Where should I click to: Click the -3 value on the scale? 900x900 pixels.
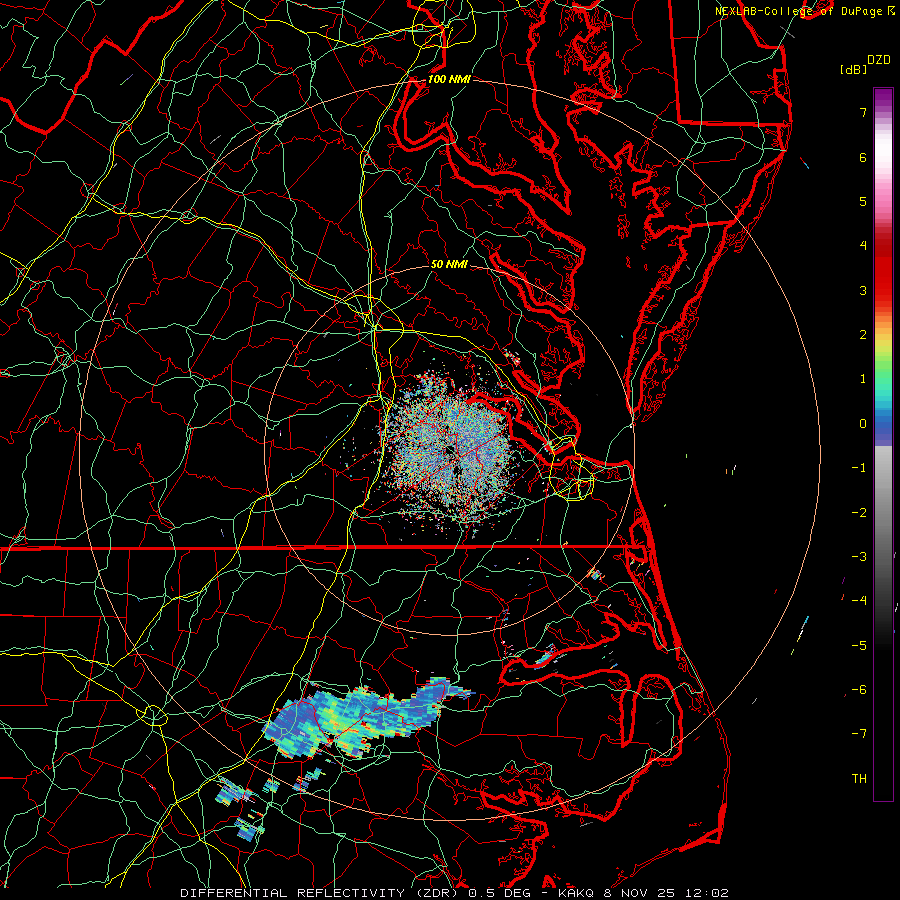click(859, 557)
